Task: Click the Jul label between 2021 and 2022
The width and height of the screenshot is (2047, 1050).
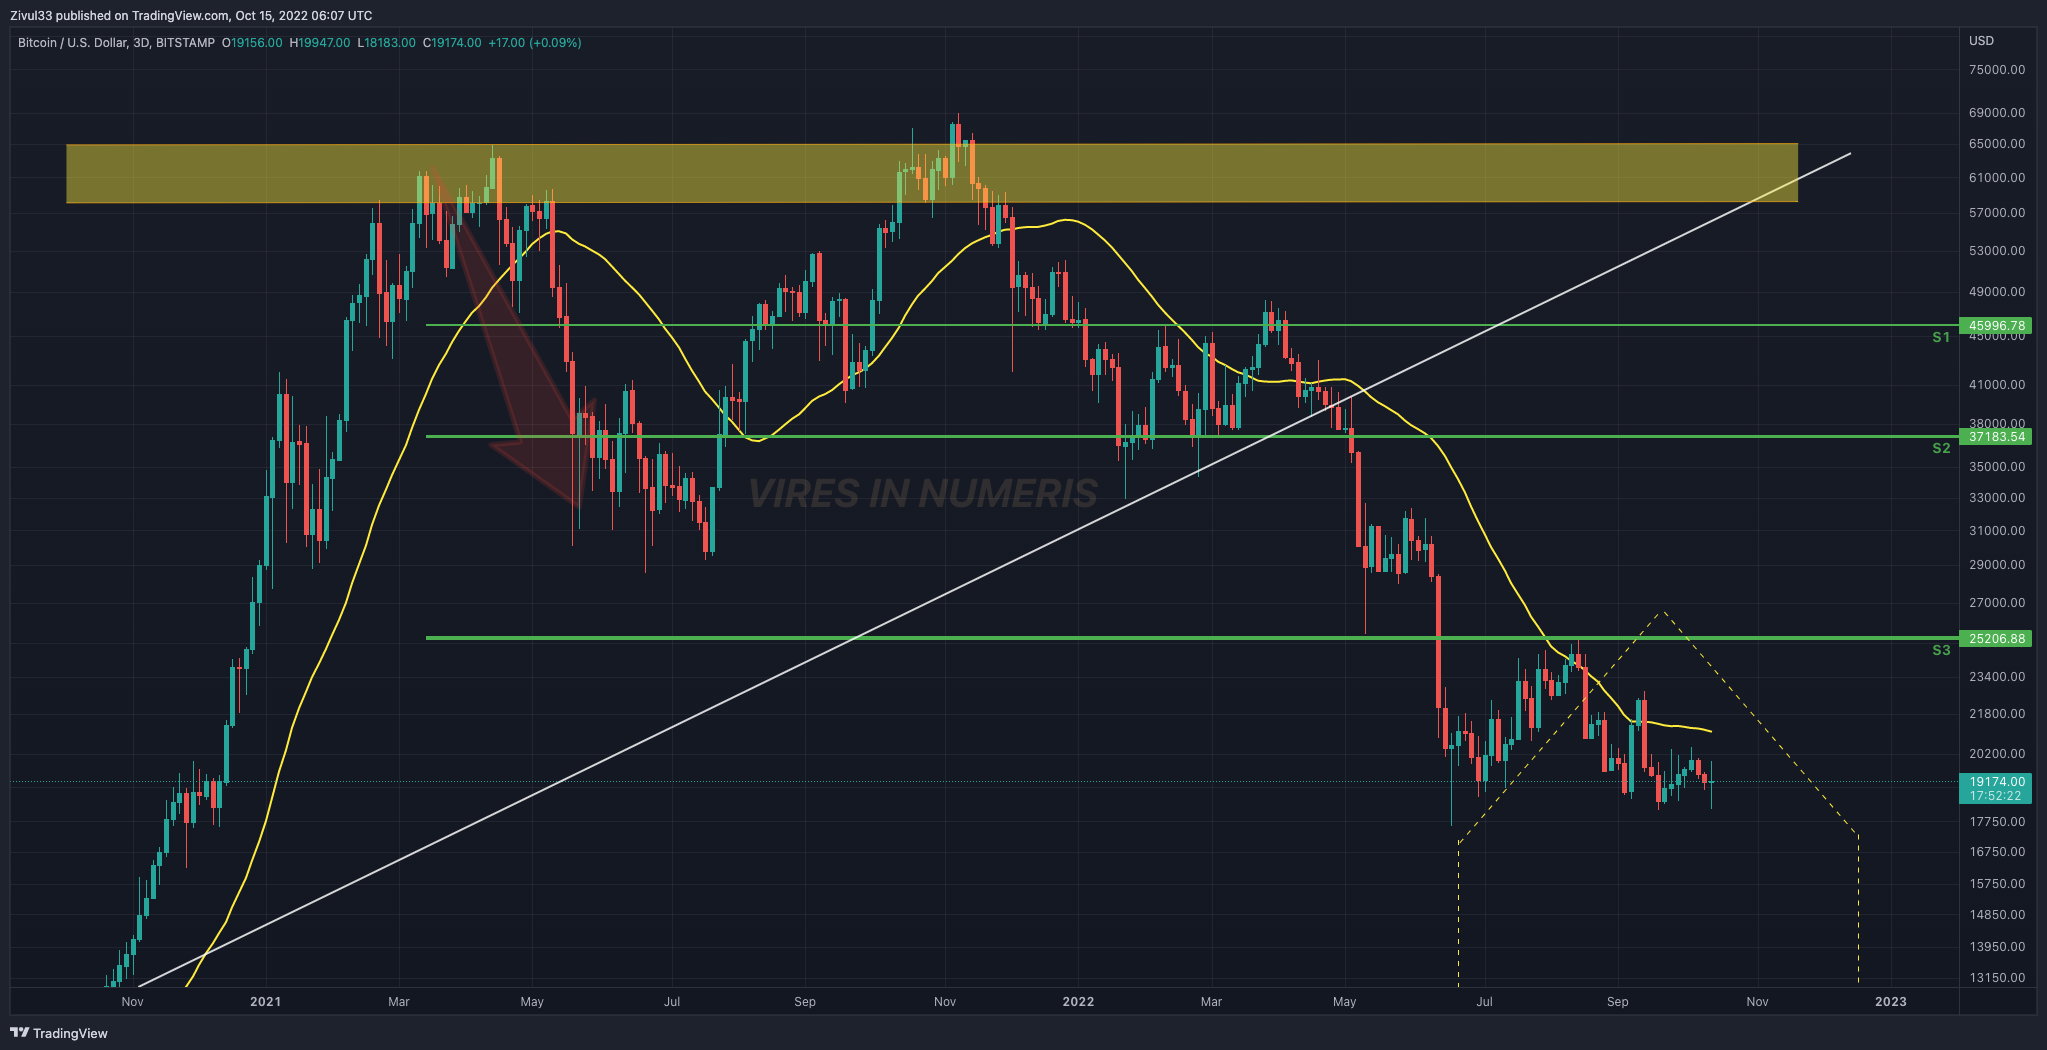Action: 672,1001
